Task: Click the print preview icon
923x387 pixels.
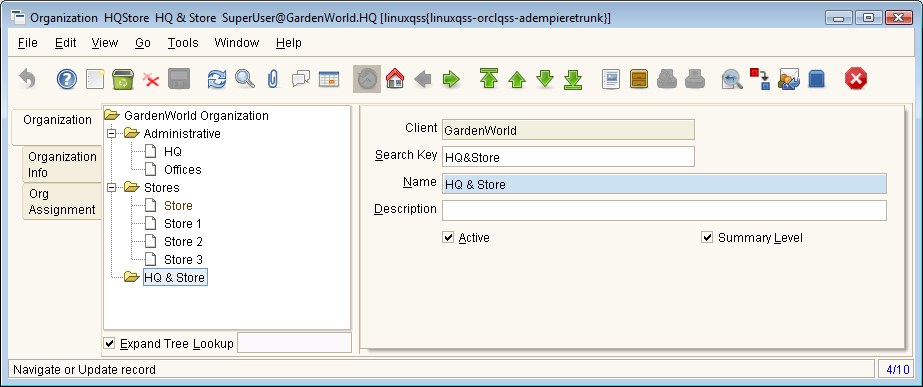Action: tap(667, 79)
